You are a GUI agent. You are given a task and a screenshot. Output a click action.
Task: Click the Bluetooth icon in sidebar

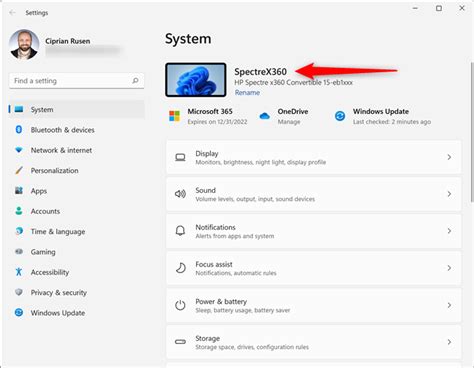(19, 129)
